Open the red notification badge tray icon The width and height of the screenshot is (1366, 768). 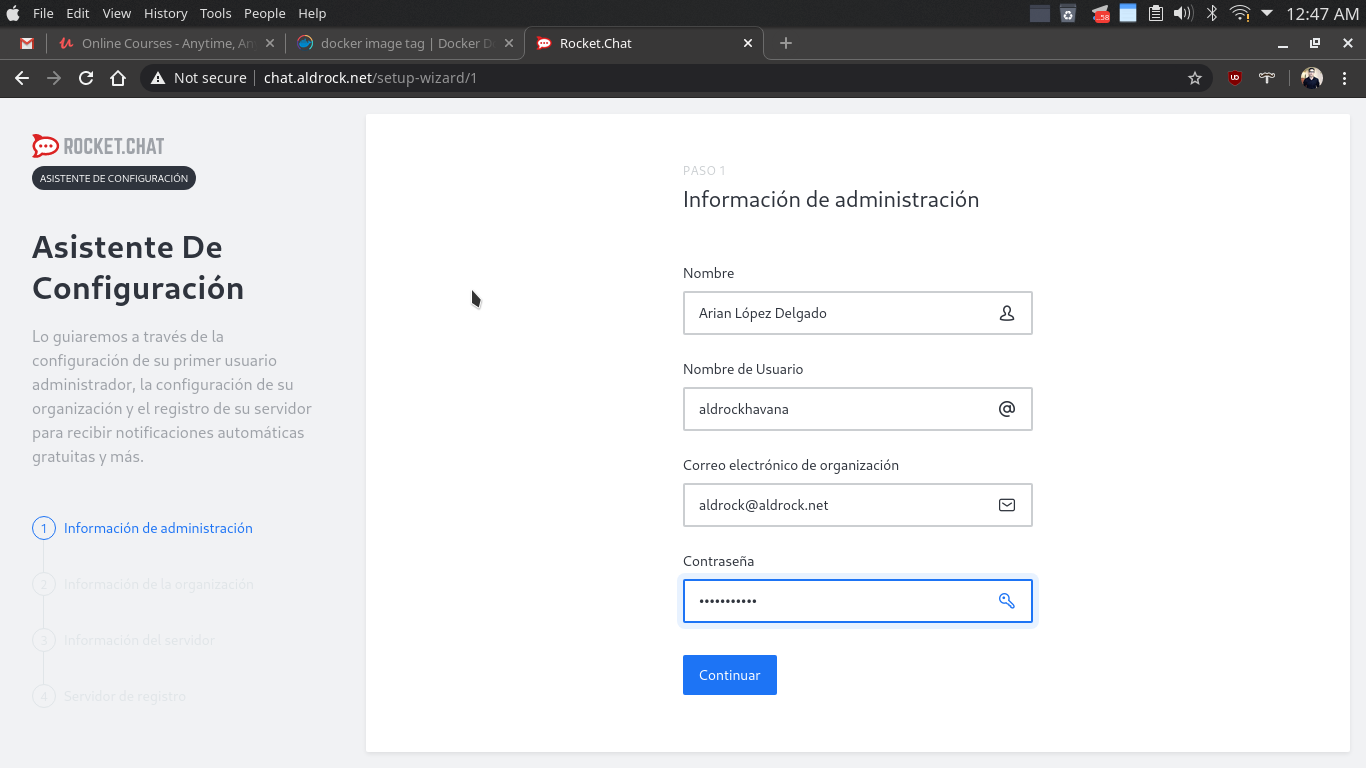[1101, 13]
